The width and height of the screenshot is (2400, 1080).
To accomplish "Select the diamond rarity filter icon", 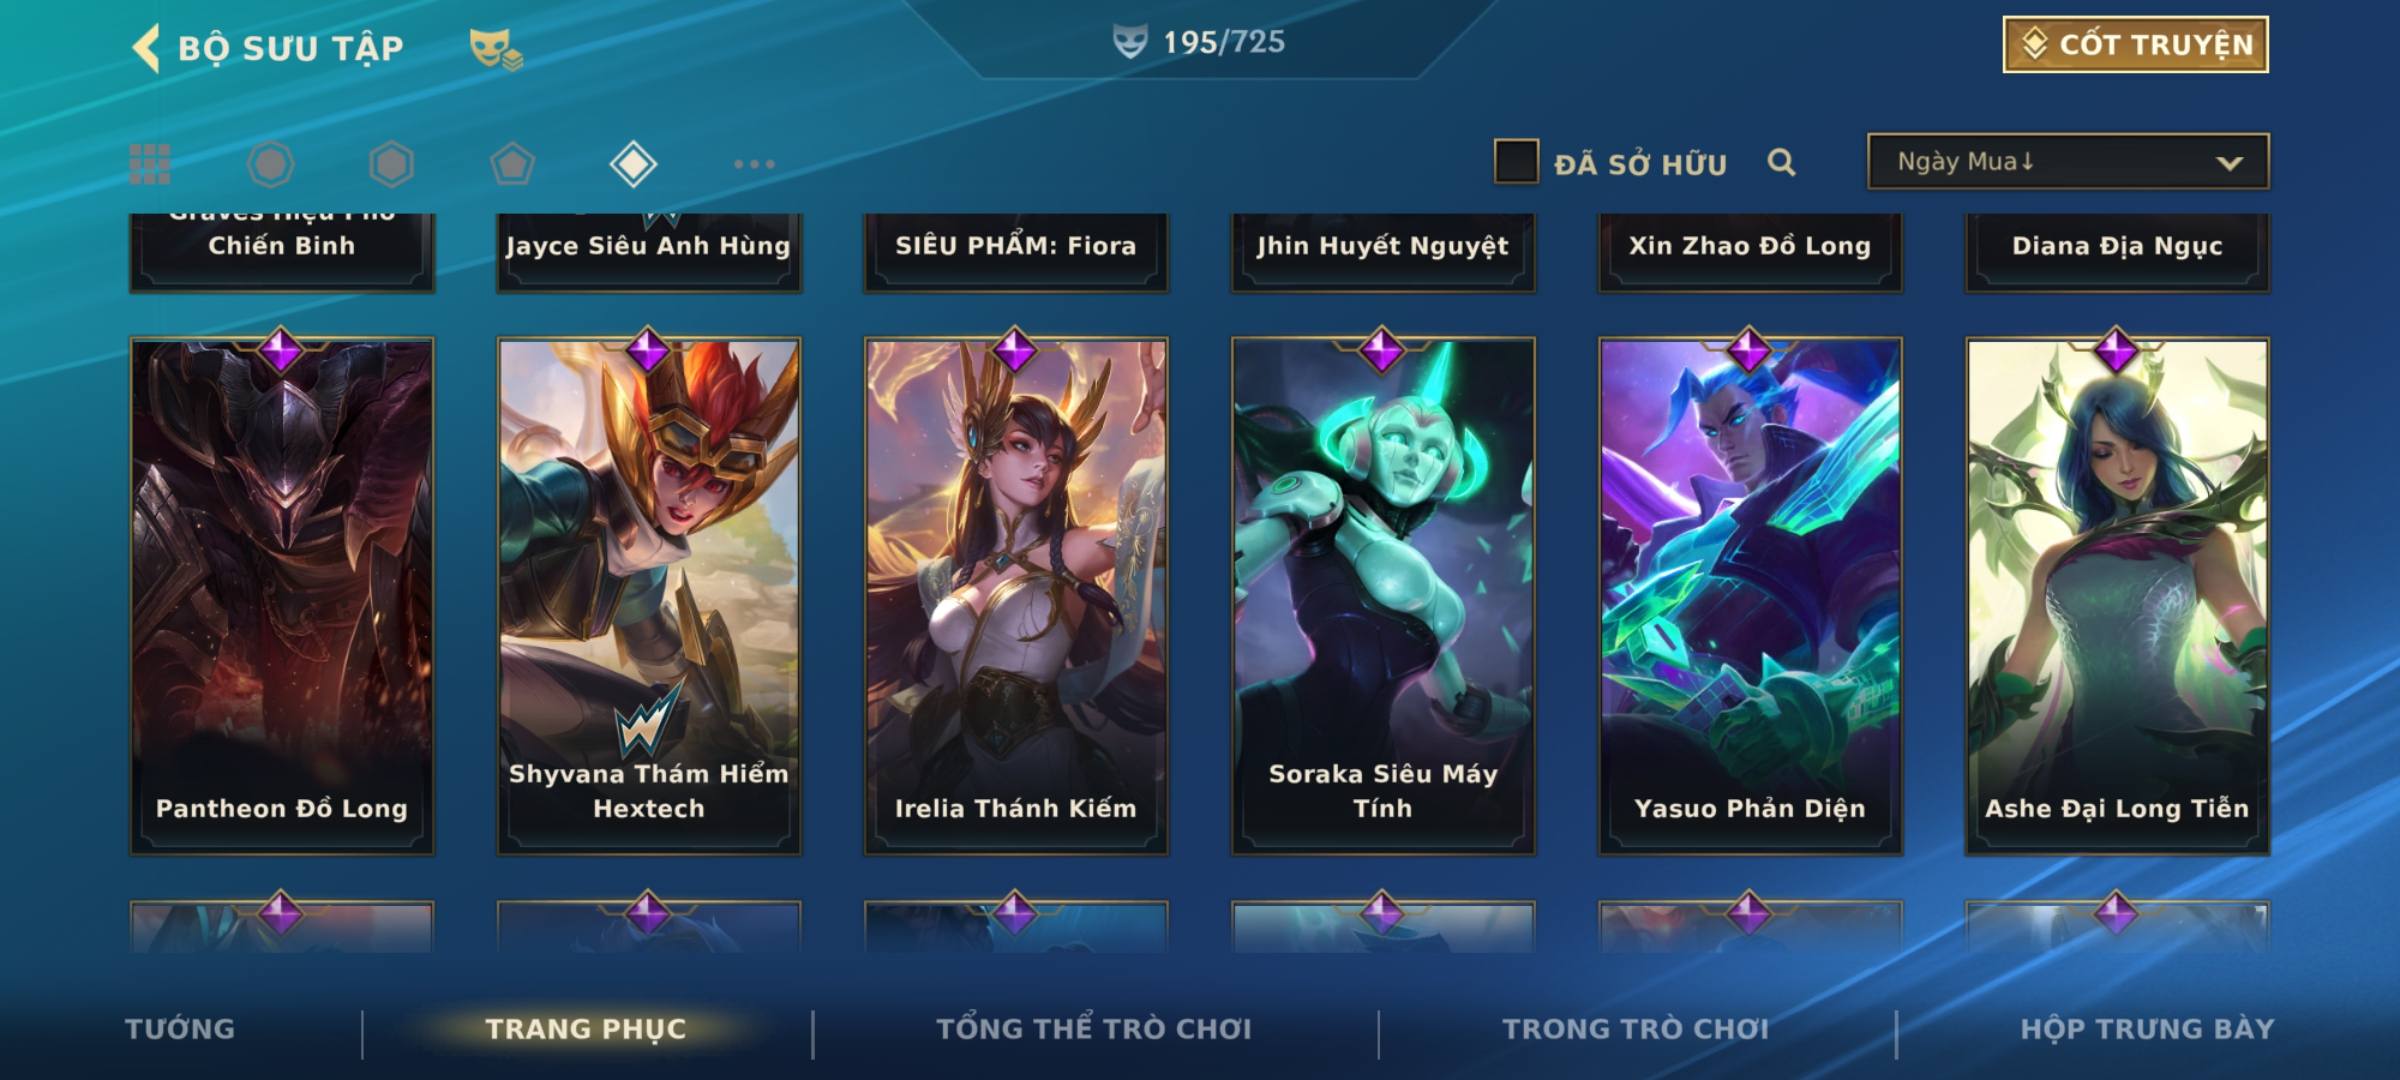I will (633, 164).
